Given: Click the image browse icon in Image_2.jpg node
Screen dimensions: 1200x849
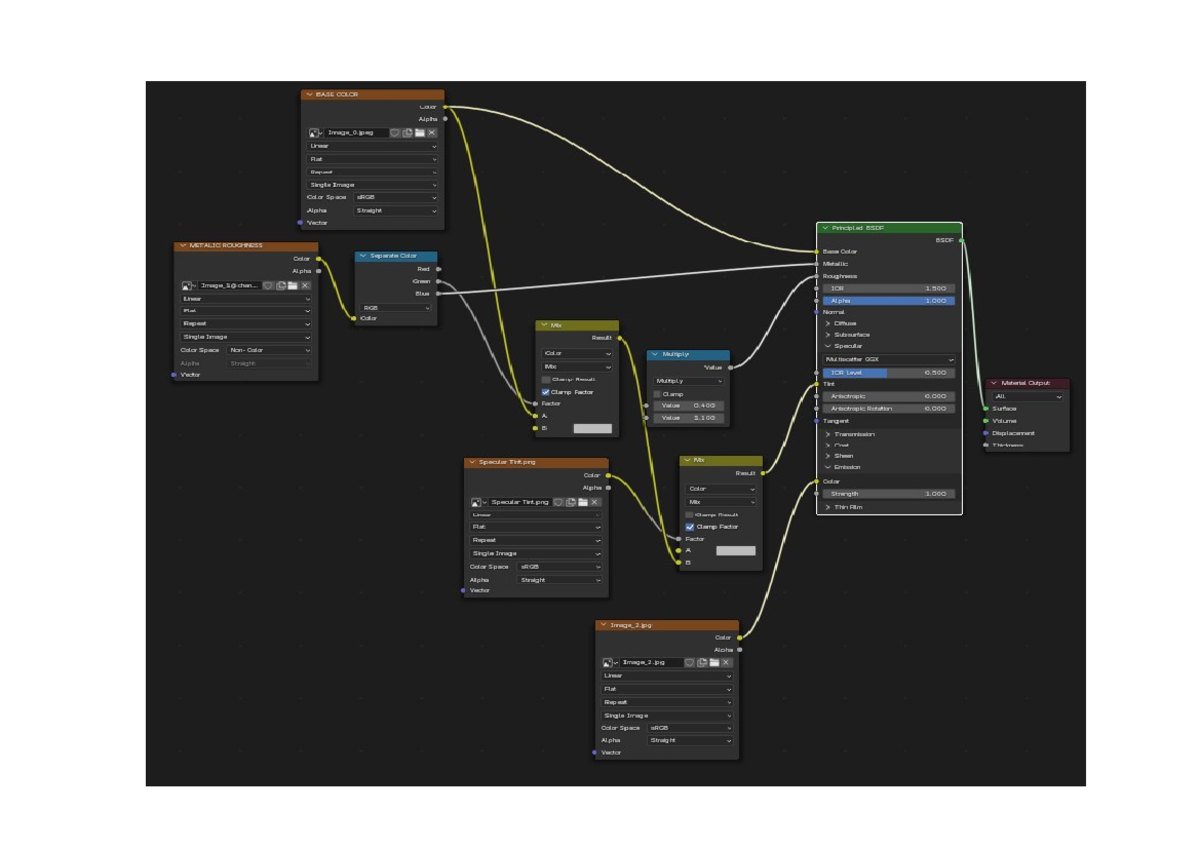Looking at the screenshot, I should 611,662.
